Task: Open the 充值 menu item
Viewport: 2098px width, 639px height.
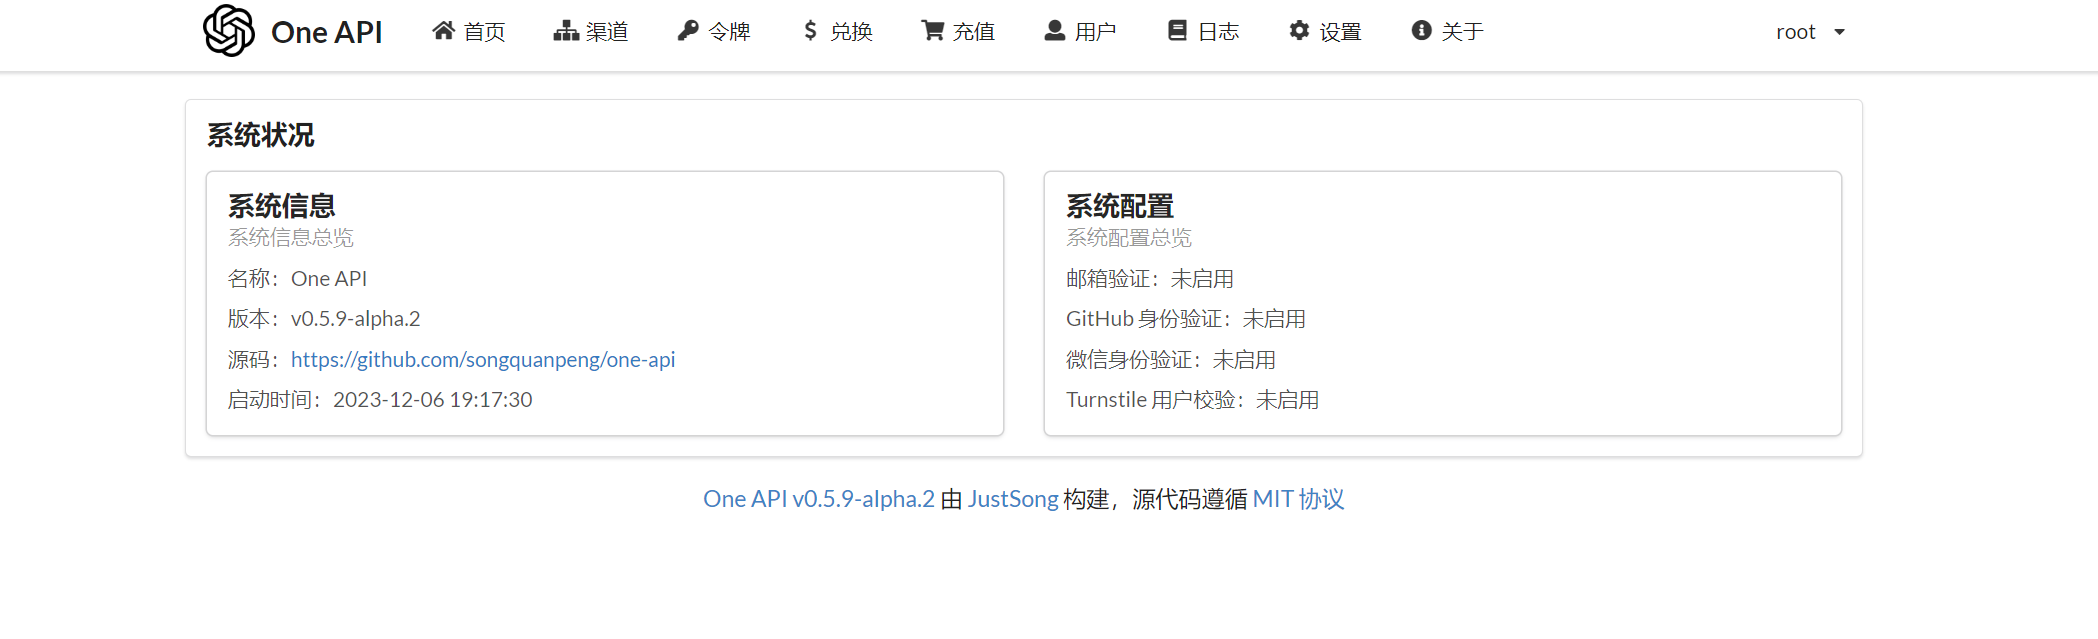Action: 958,32
